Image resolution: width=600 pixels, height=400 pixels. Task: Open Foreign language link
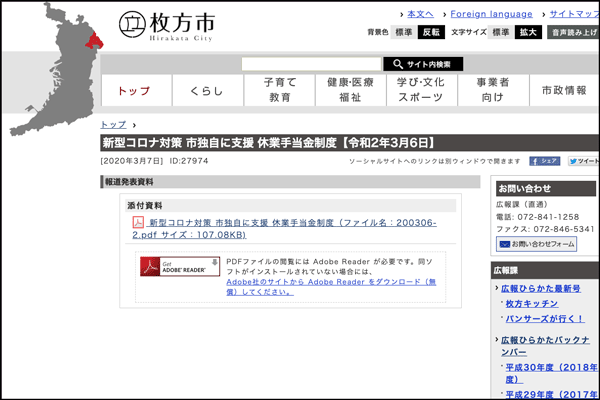click(x=491, y=14)
